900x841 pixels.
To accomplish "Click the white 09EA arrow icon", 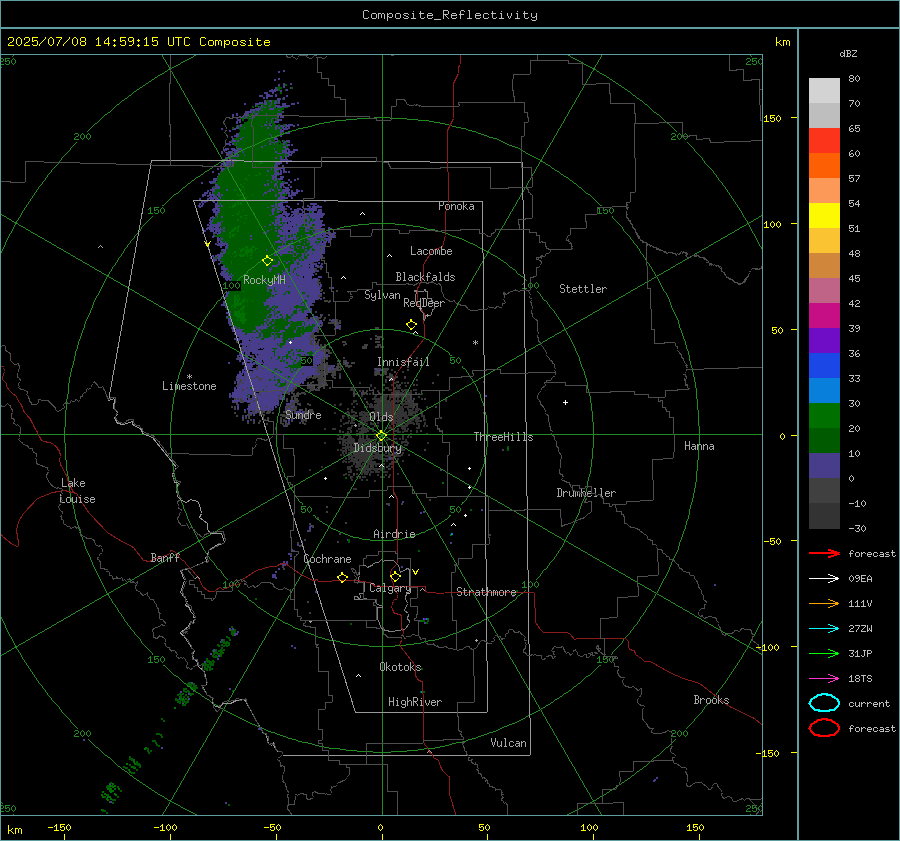I will pyautogui.click(x=824, y=579).
